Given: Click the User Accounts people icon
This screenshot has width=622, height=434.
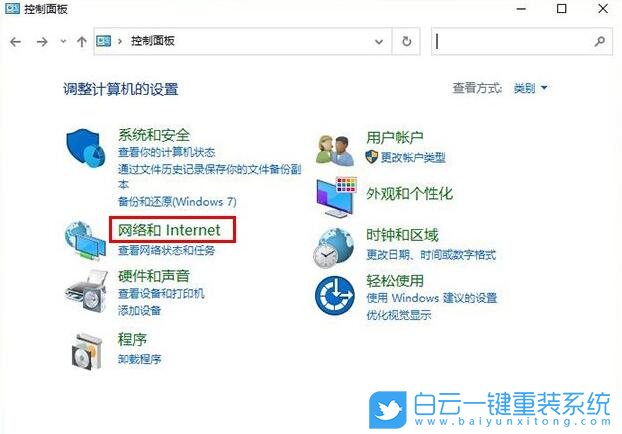Looking at the screenshot, I should coord(336,148).
